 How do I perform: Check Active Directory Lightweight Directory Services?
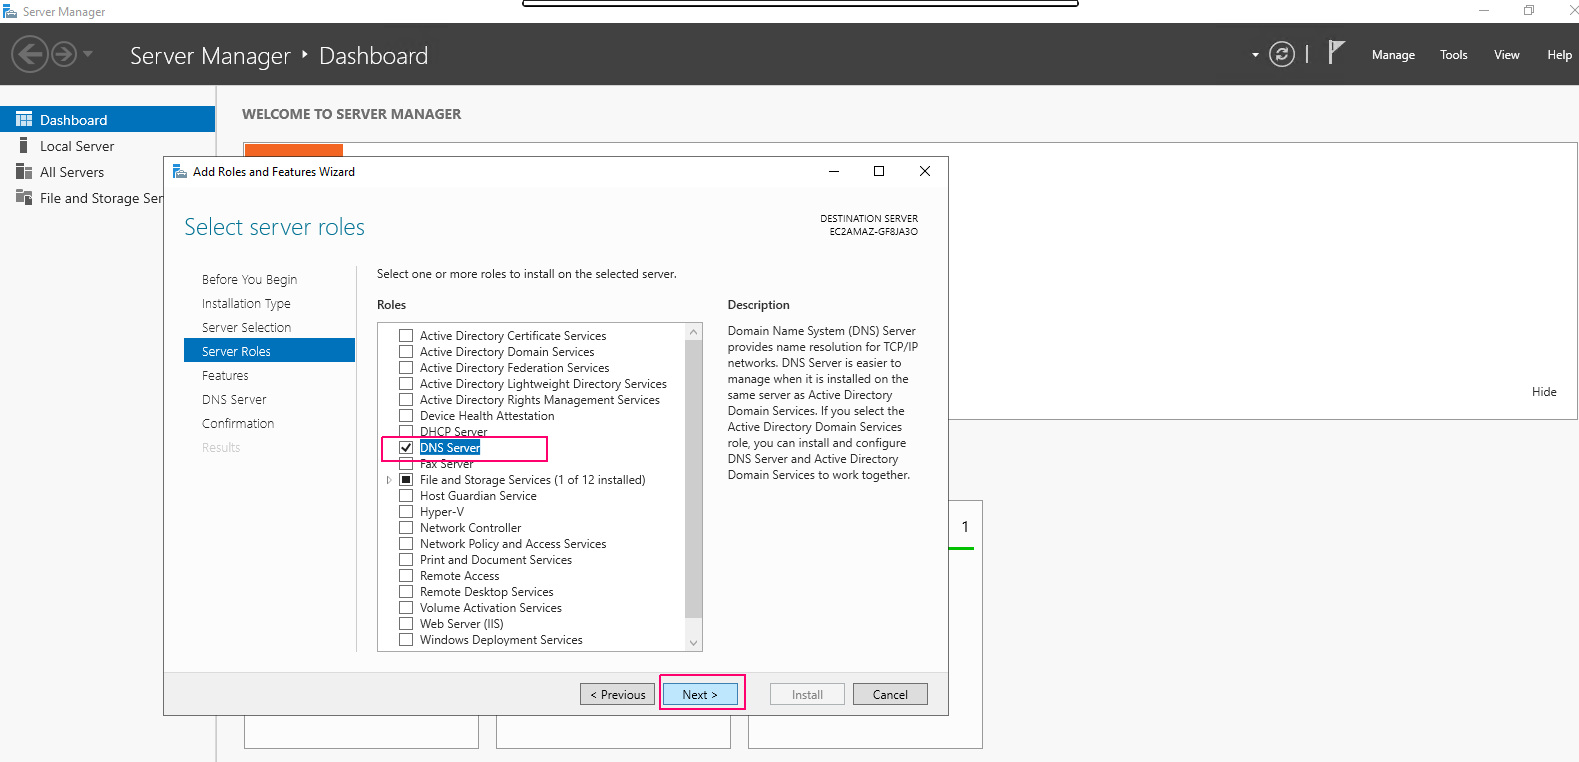(x=406, y=384)
